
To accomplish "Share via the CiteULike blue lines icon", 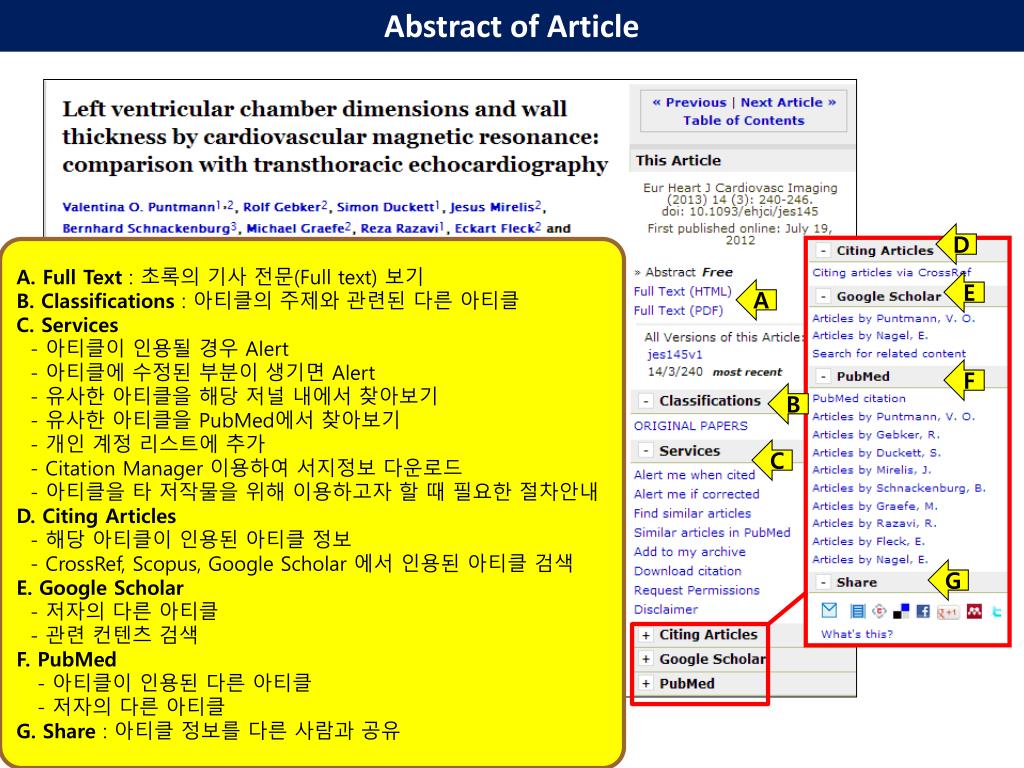I will 857,611.
